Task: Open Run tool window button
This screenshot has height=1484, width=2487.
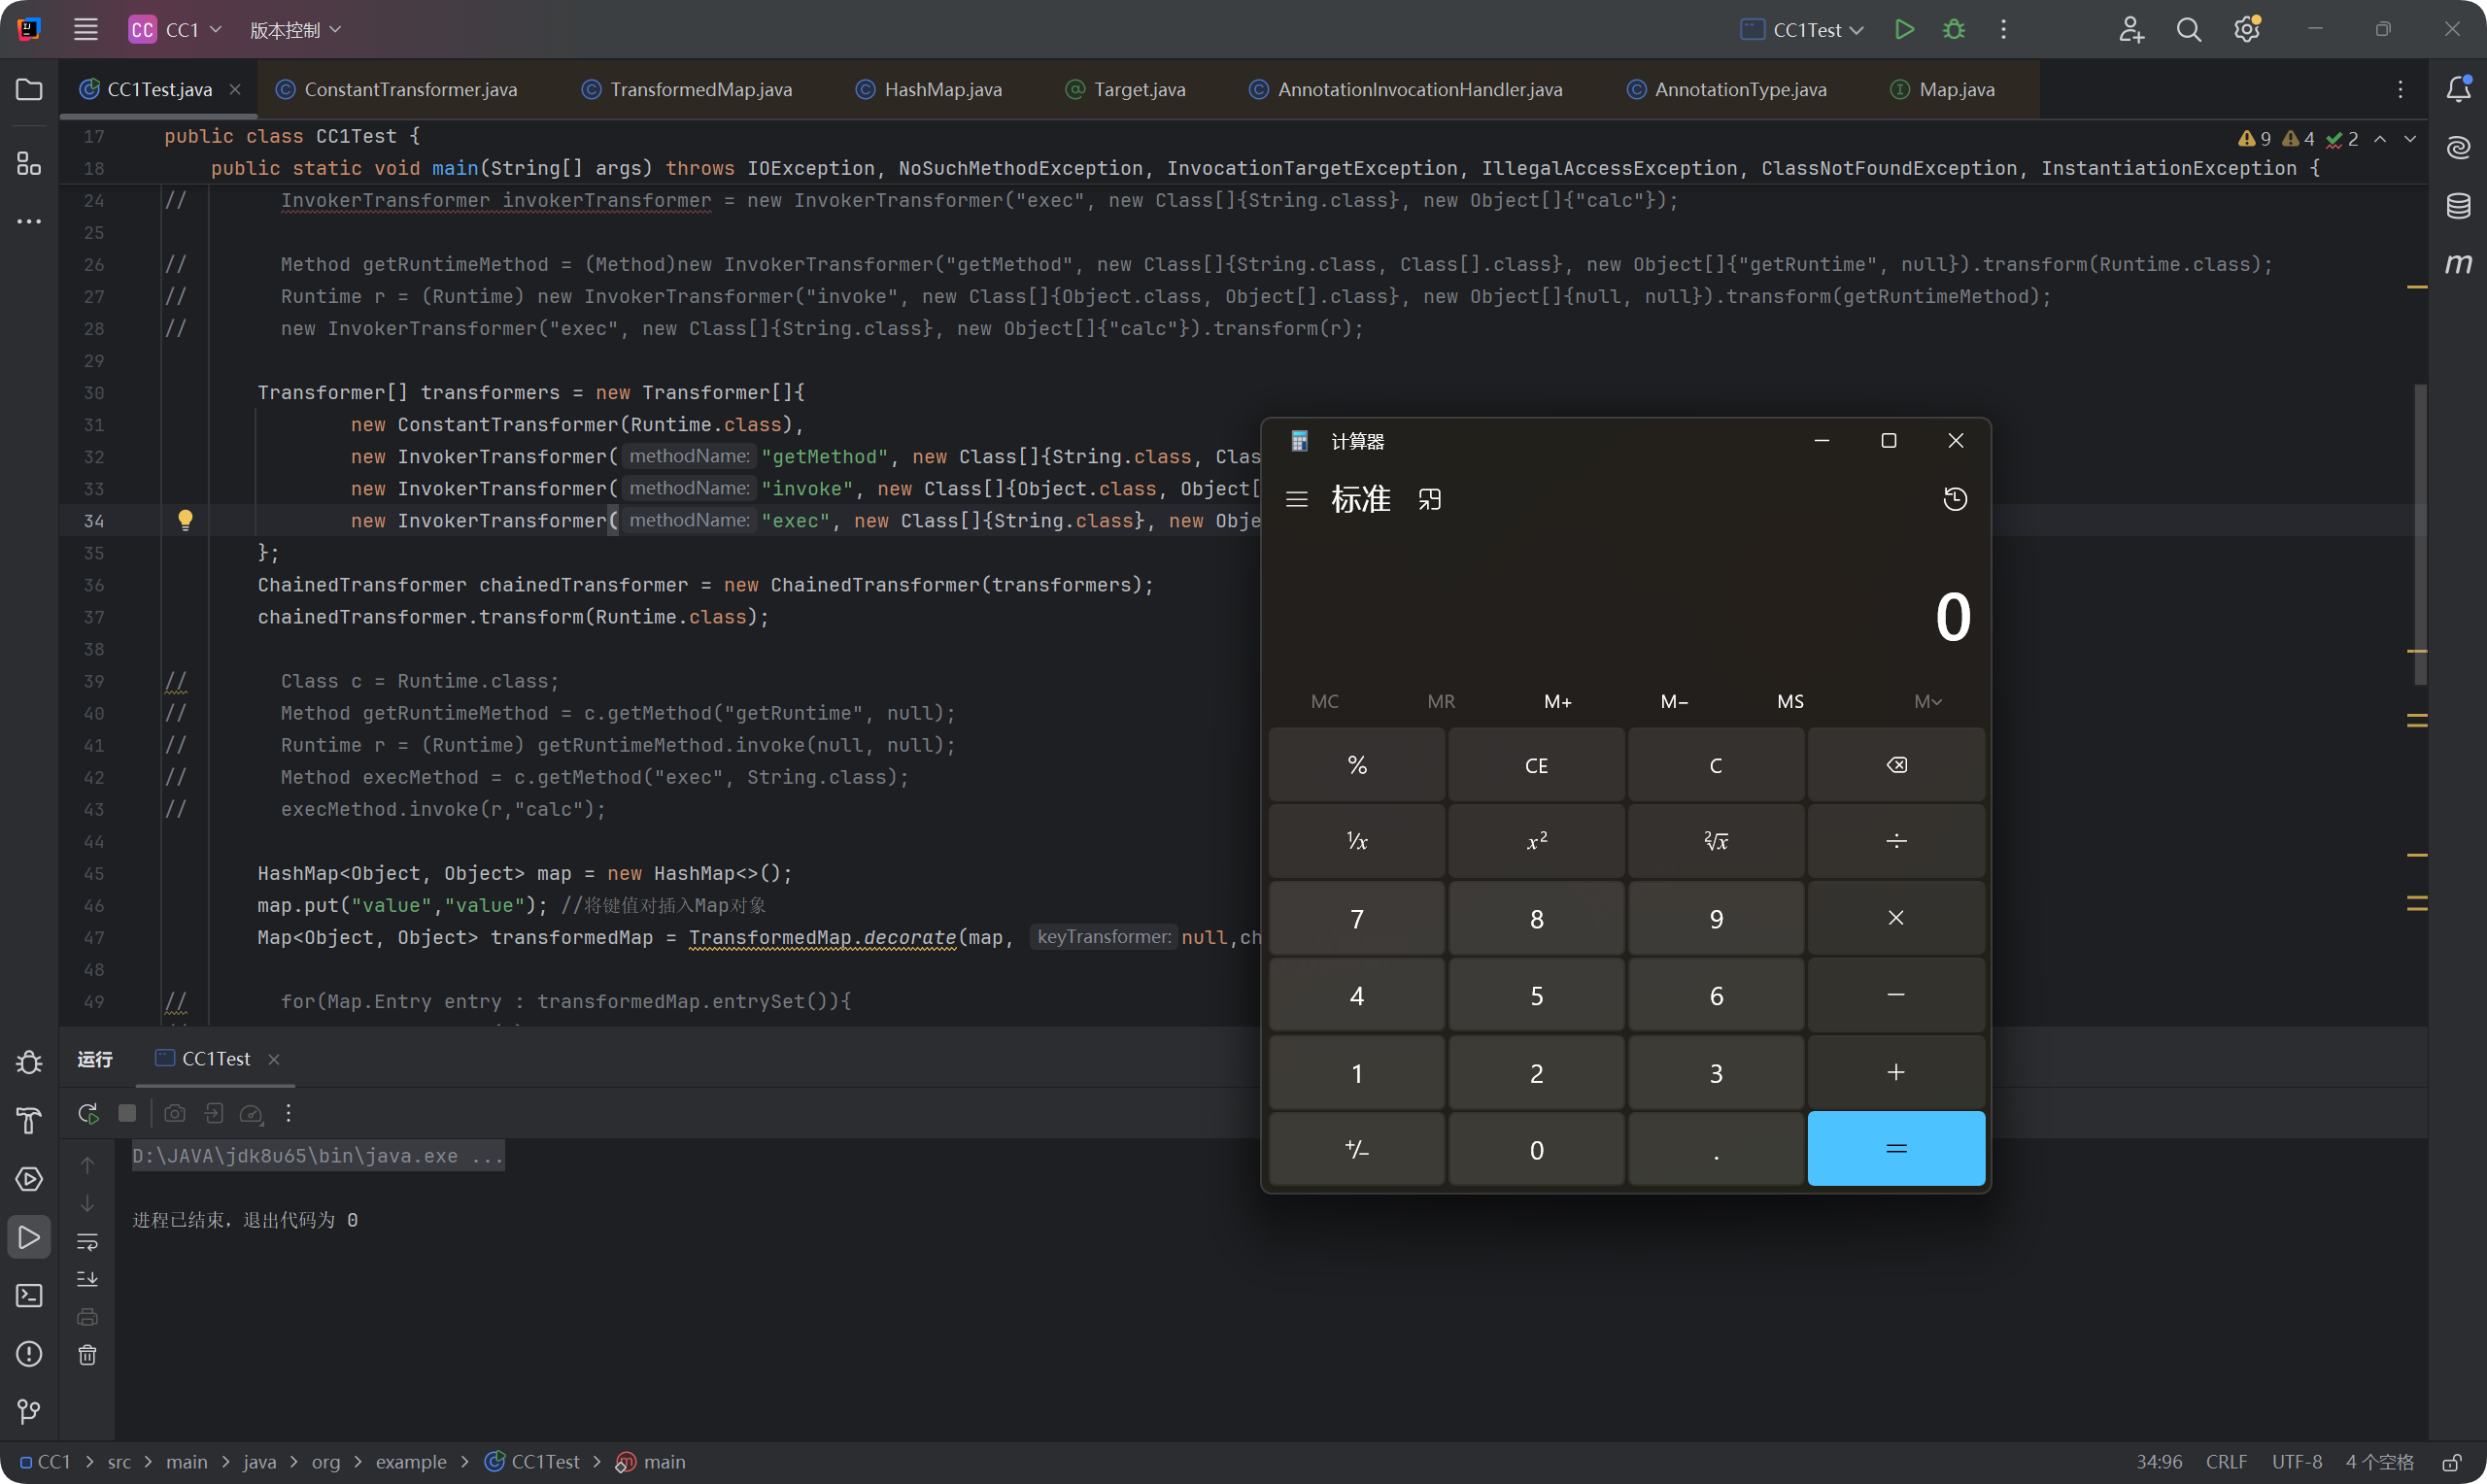Action: [x=29, y=1237]
